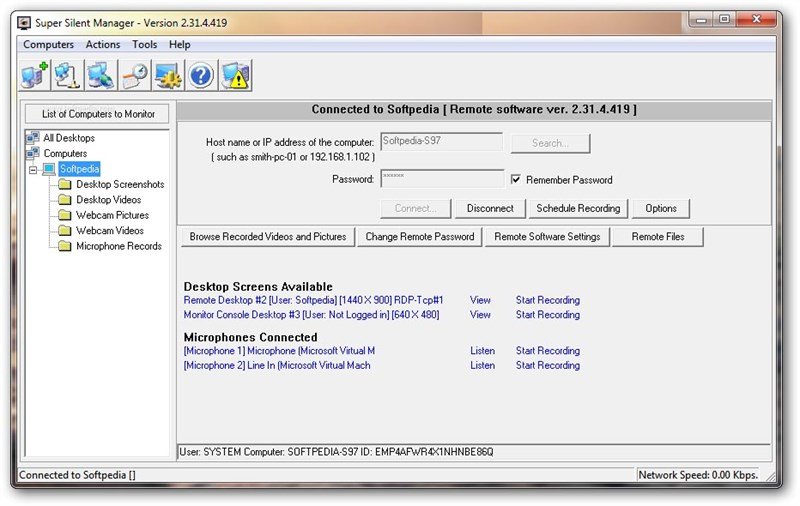Image resolution: width=800 pixels, height=506 pixels.
Task: Open settings via monitor gear icon
Action: coord(168,75)
